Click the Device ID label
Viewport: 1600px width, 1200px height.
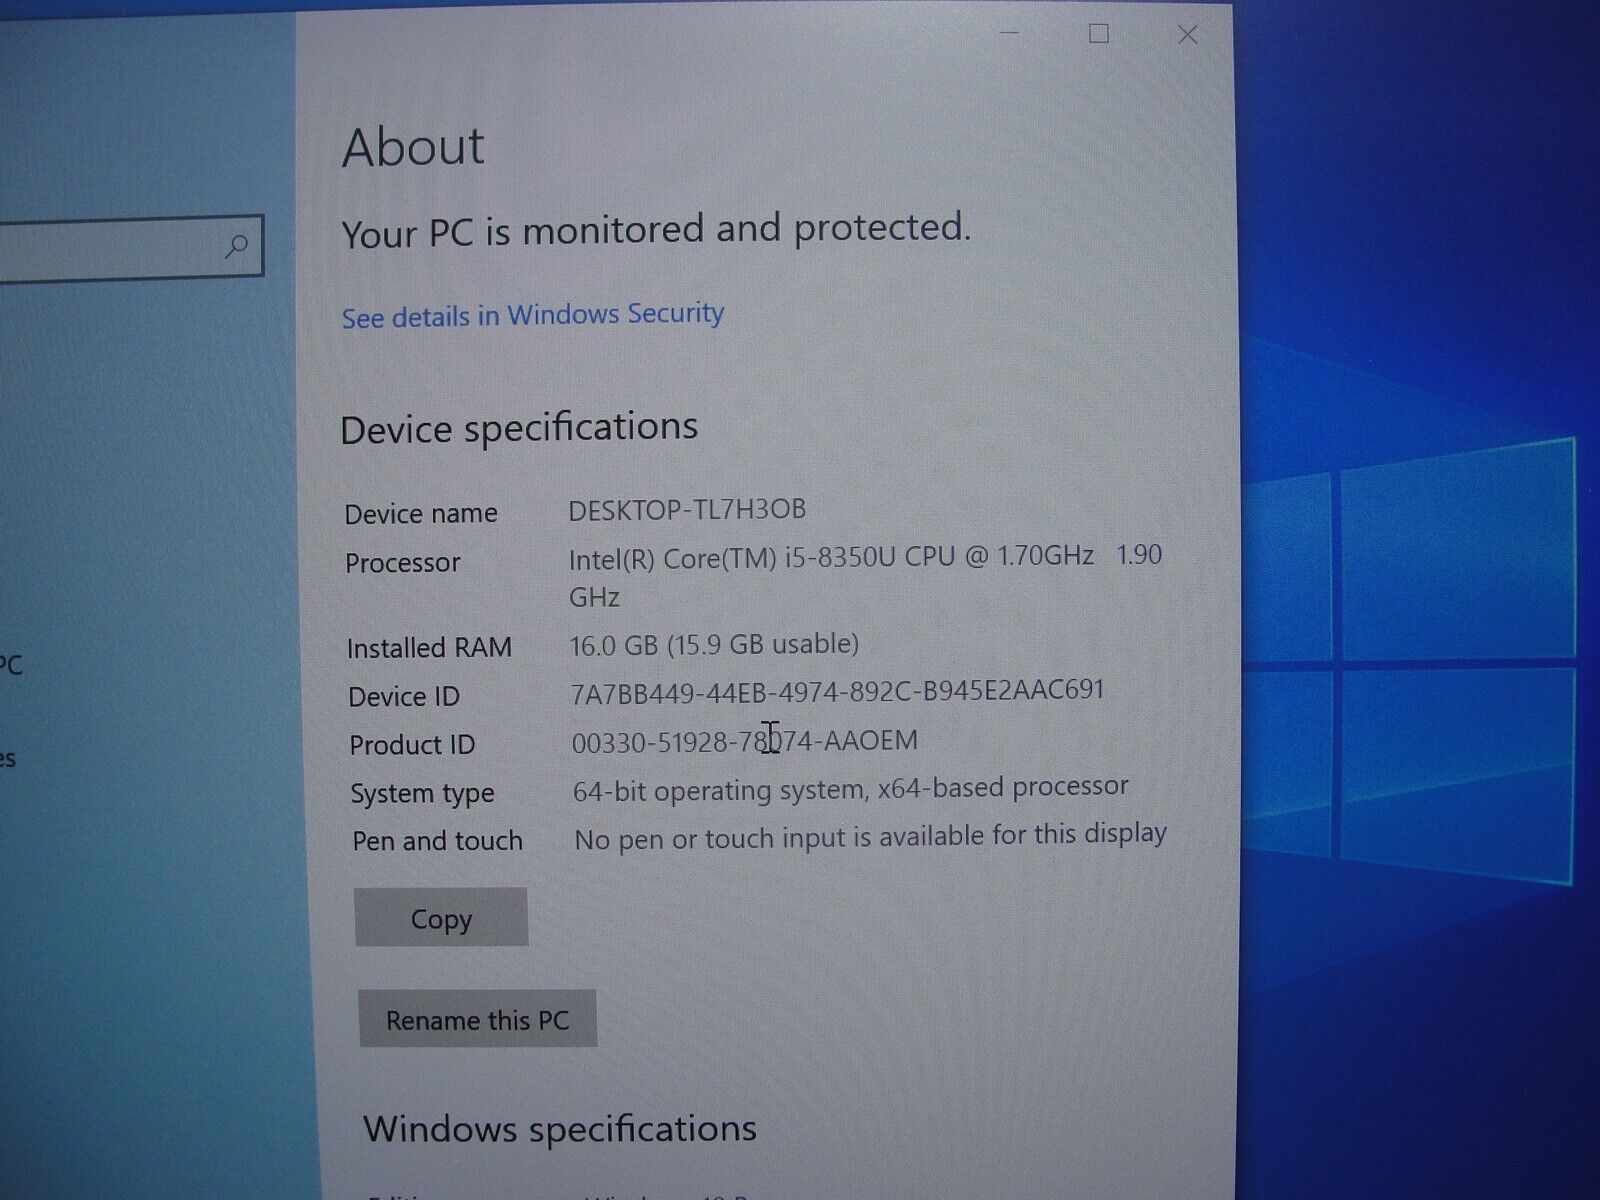404,697
